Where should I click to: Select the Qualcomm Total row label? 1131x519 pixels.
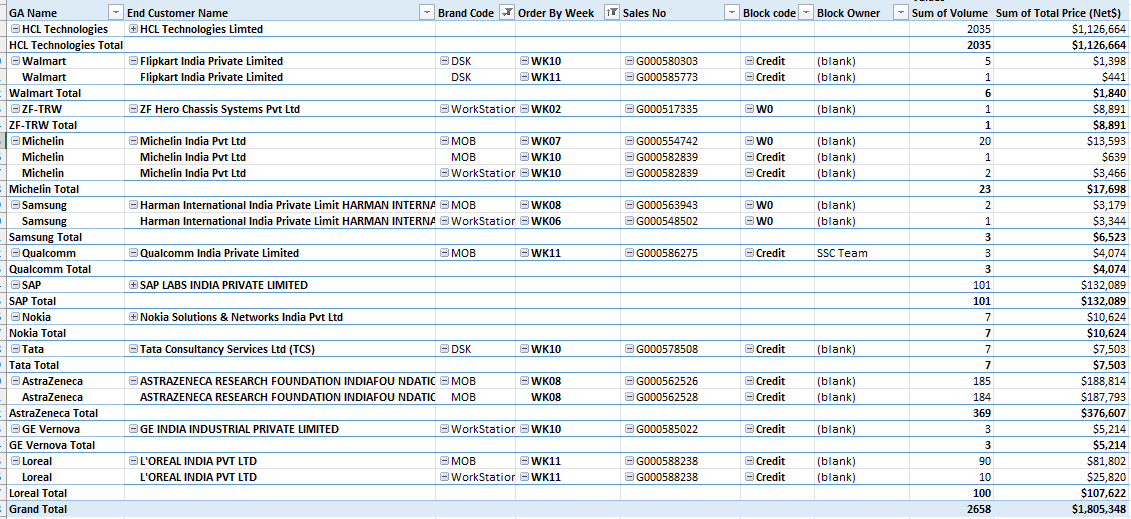tap(50, 269)
